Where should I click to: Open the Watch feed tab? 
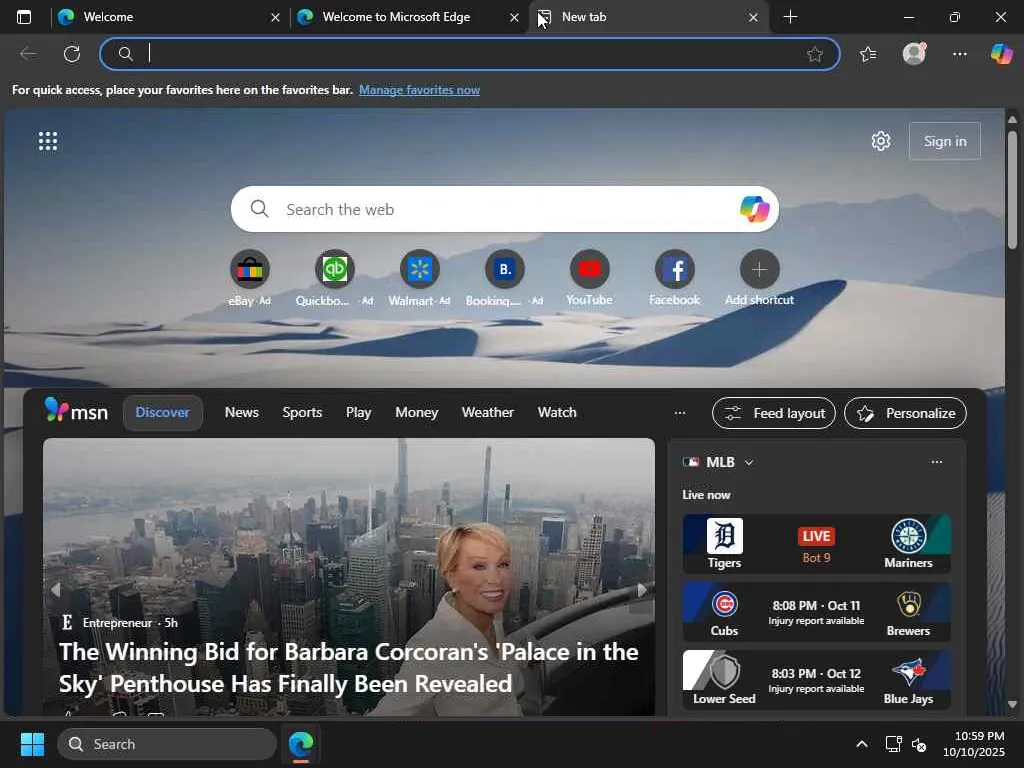(x=557, y=413)
